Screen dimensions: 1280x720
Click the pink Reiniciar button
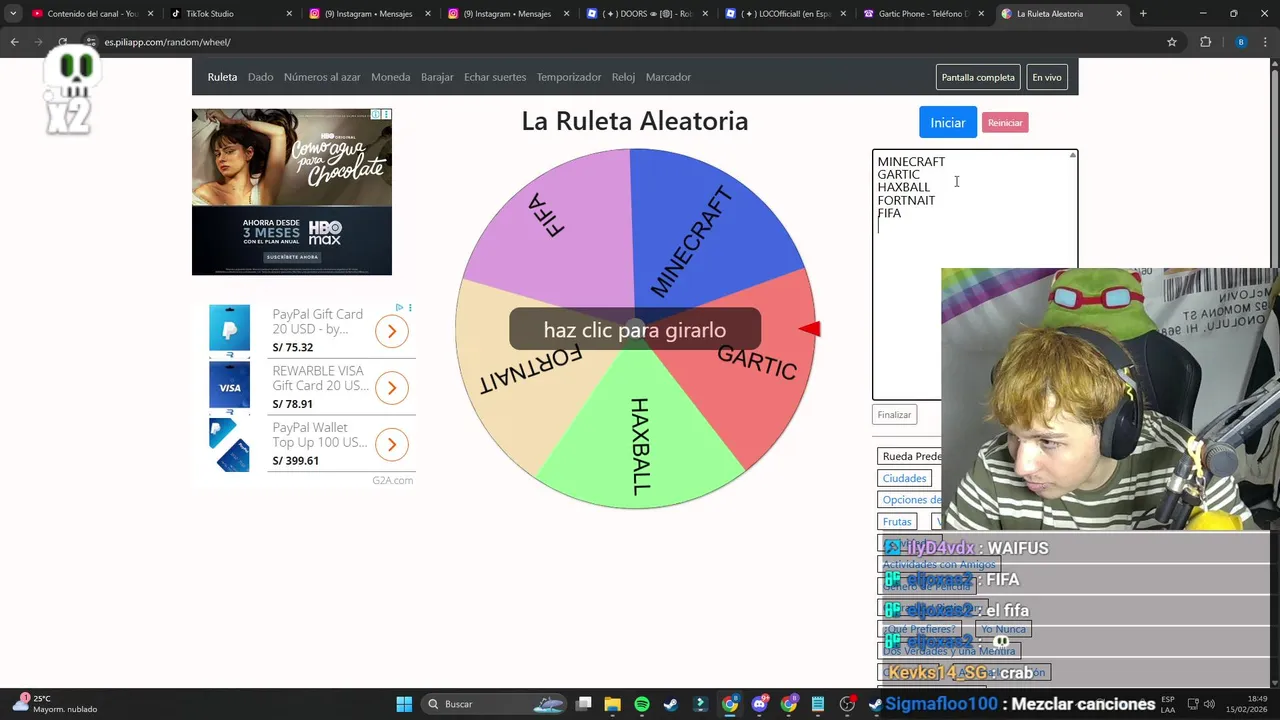(1005, 123)
